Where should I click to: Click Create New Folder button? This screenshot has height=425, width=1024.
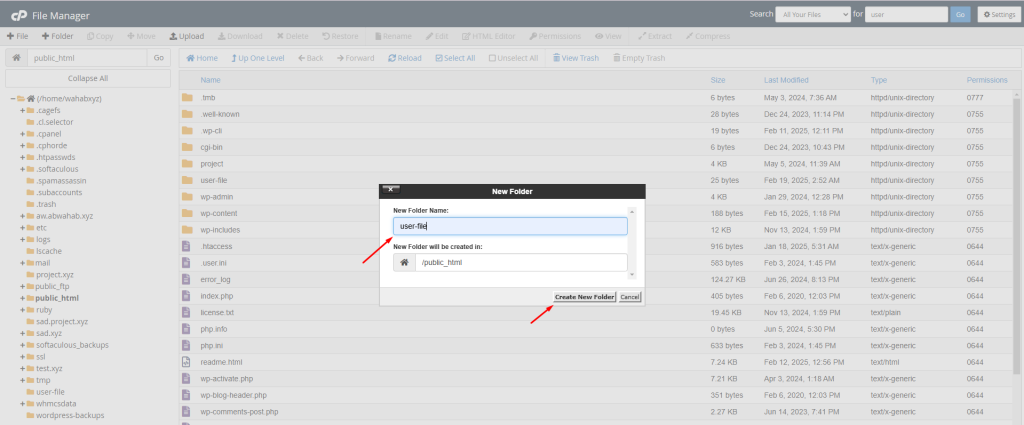pos(584,297)
